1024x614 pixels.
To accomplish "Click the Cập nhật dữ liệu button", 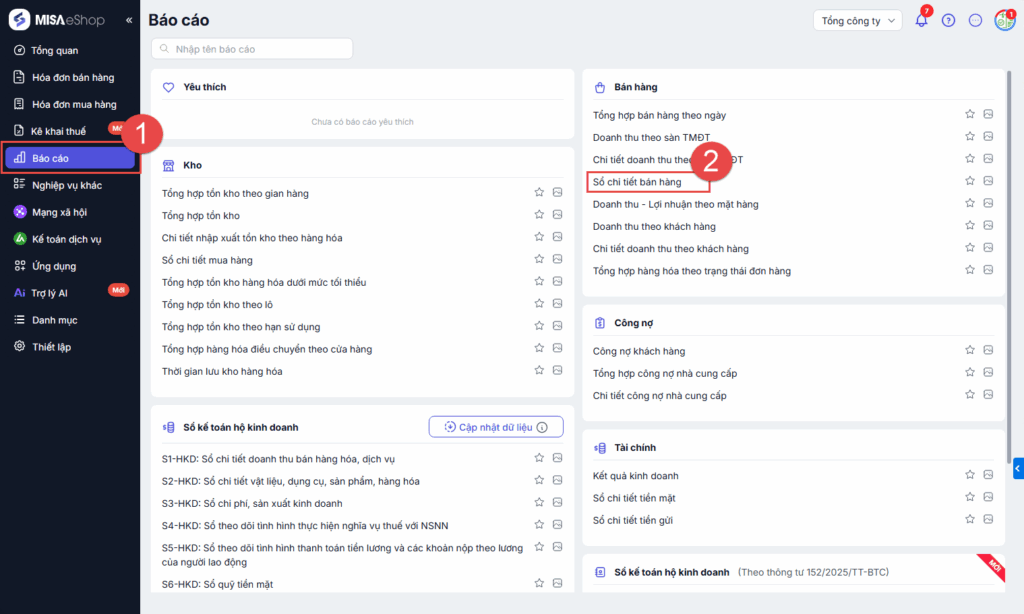I will pyautogui.click(x=495, y=427).
